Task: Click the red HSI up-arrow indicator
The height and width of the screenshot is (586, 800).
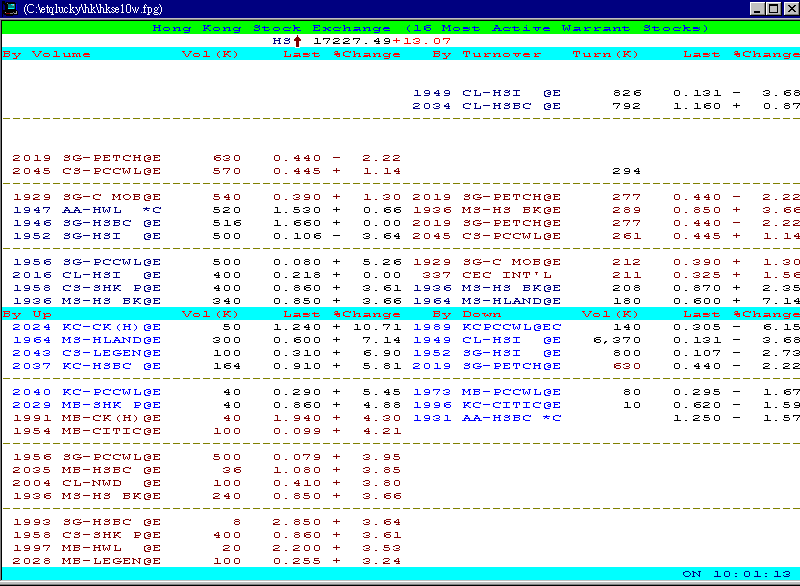Action: [297, 41]
